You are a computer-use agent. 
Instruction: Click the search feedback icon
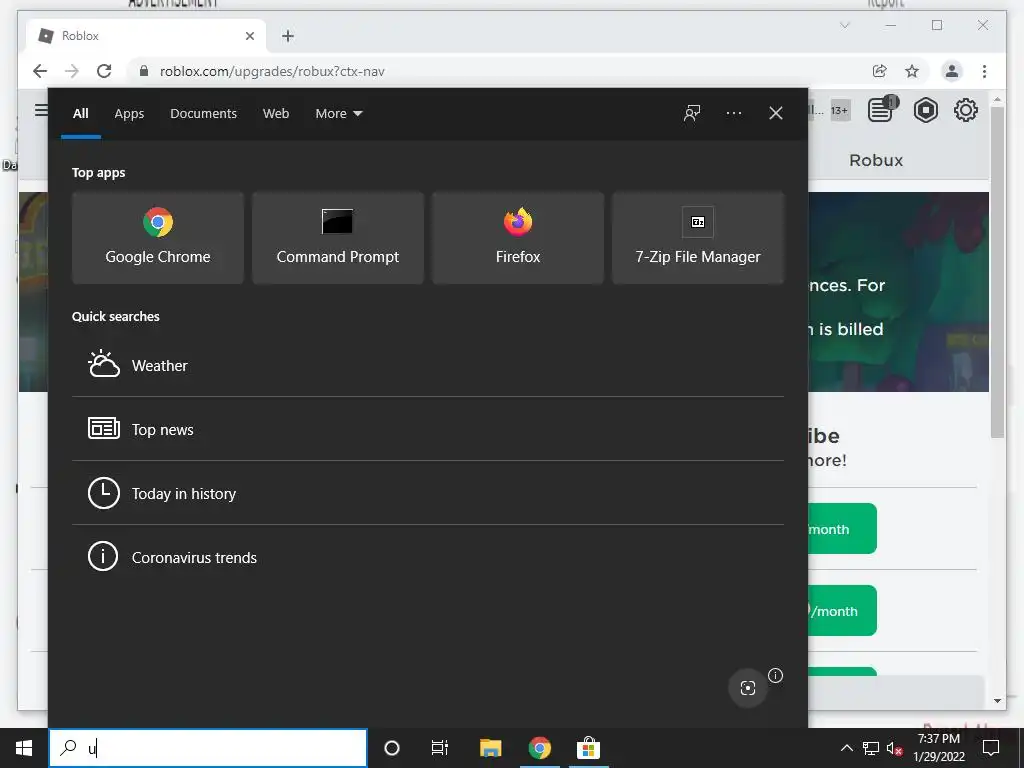pyautogui.click(x=692, y=113)
